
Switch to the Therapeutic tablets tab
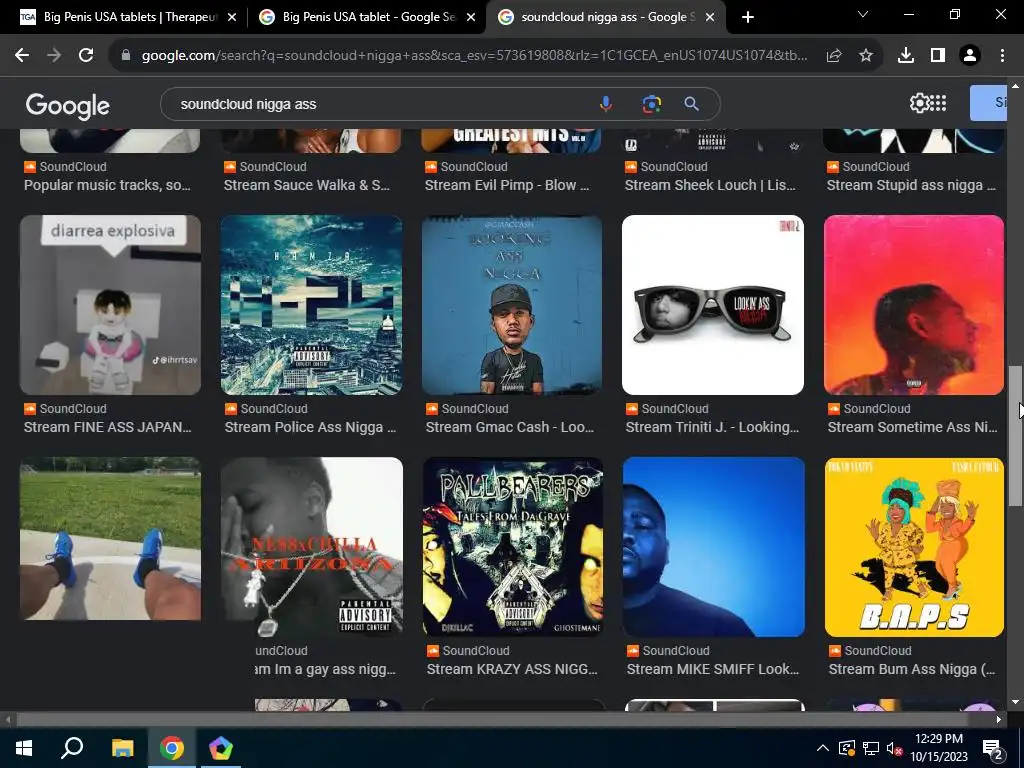coord(127,17)
